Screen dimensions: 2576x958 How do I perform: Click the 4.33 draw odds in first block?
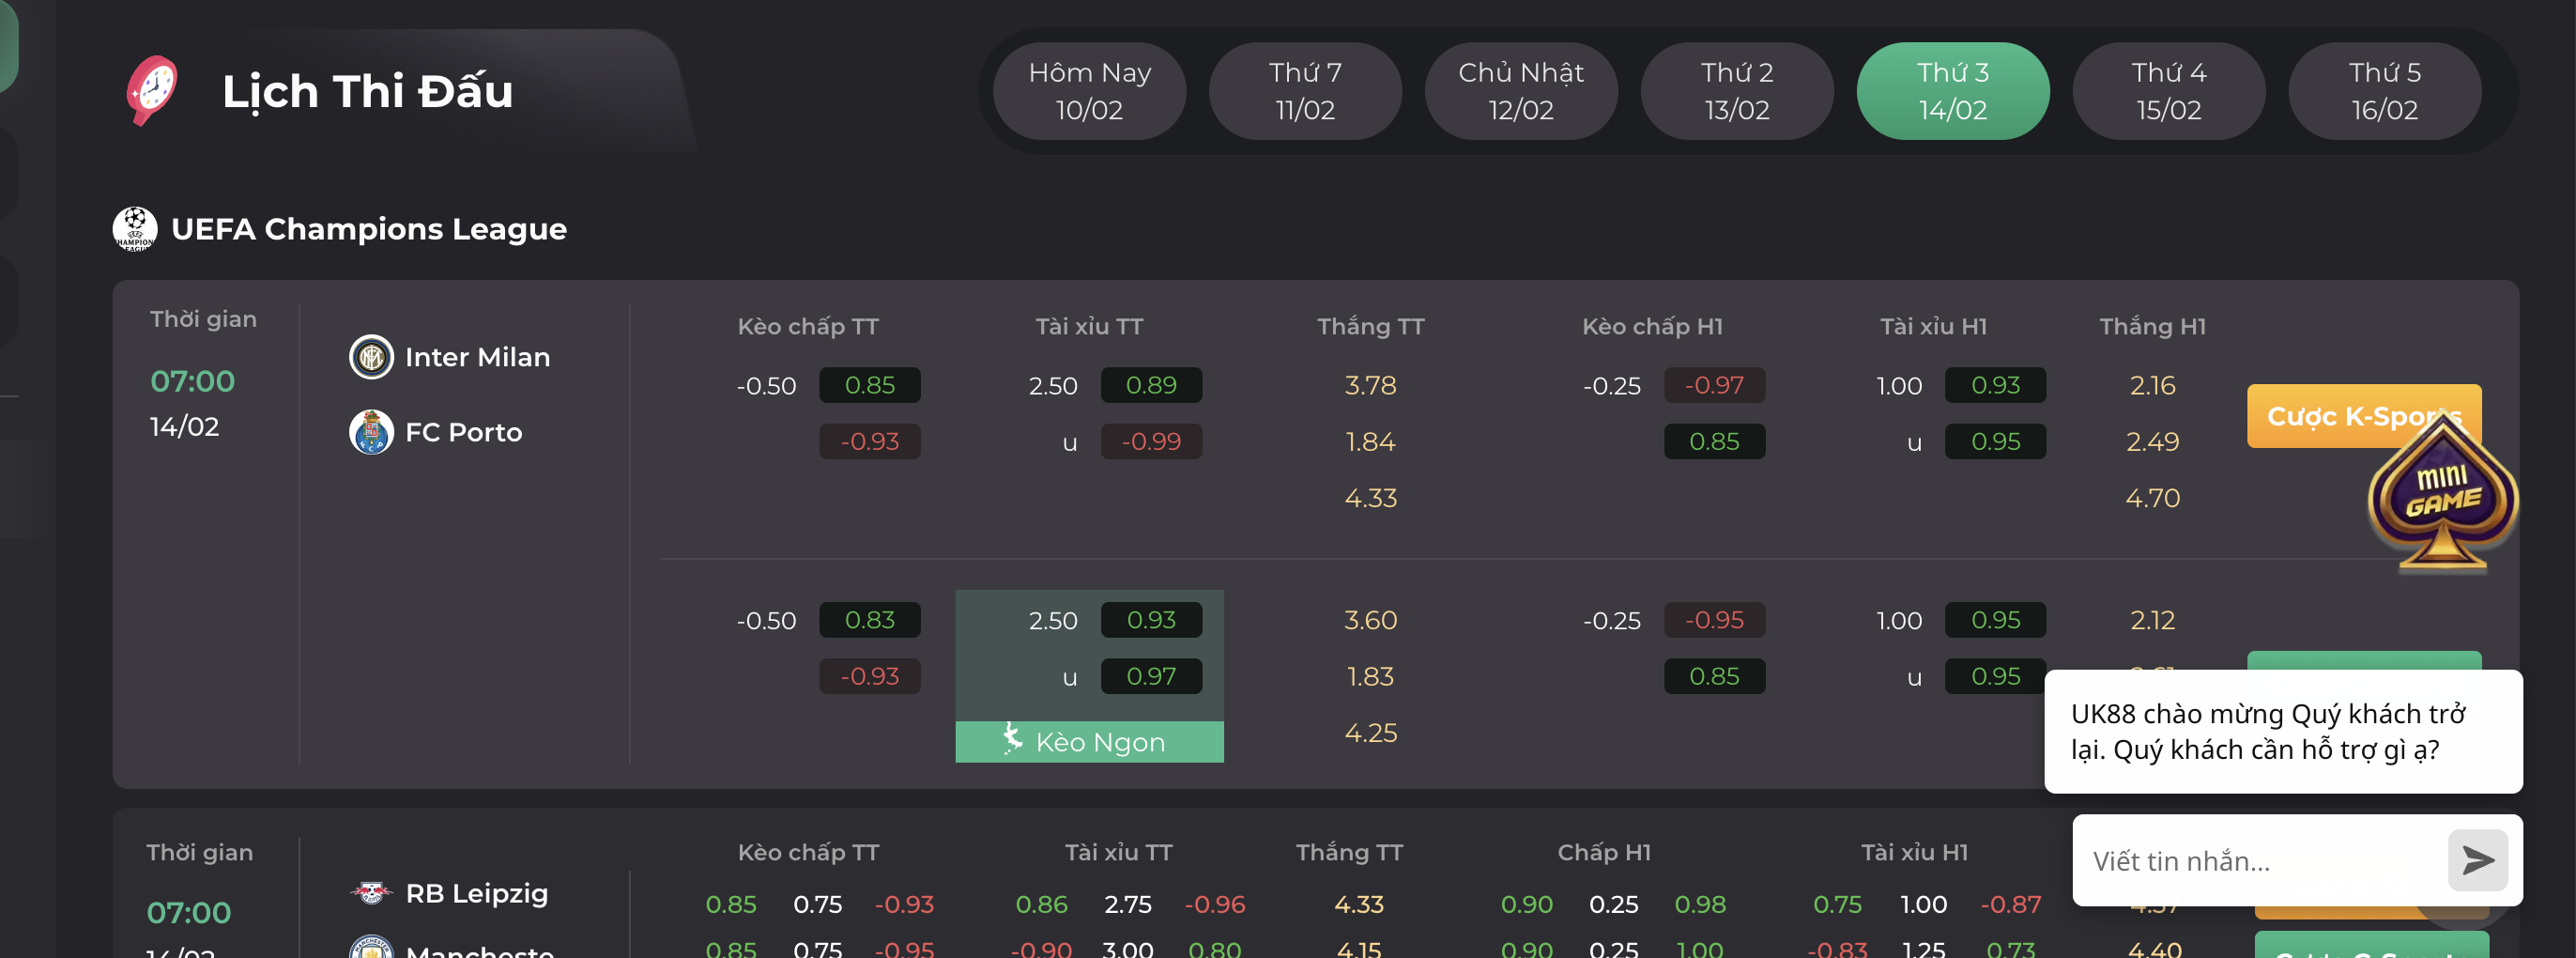(x=1370, y=497)
